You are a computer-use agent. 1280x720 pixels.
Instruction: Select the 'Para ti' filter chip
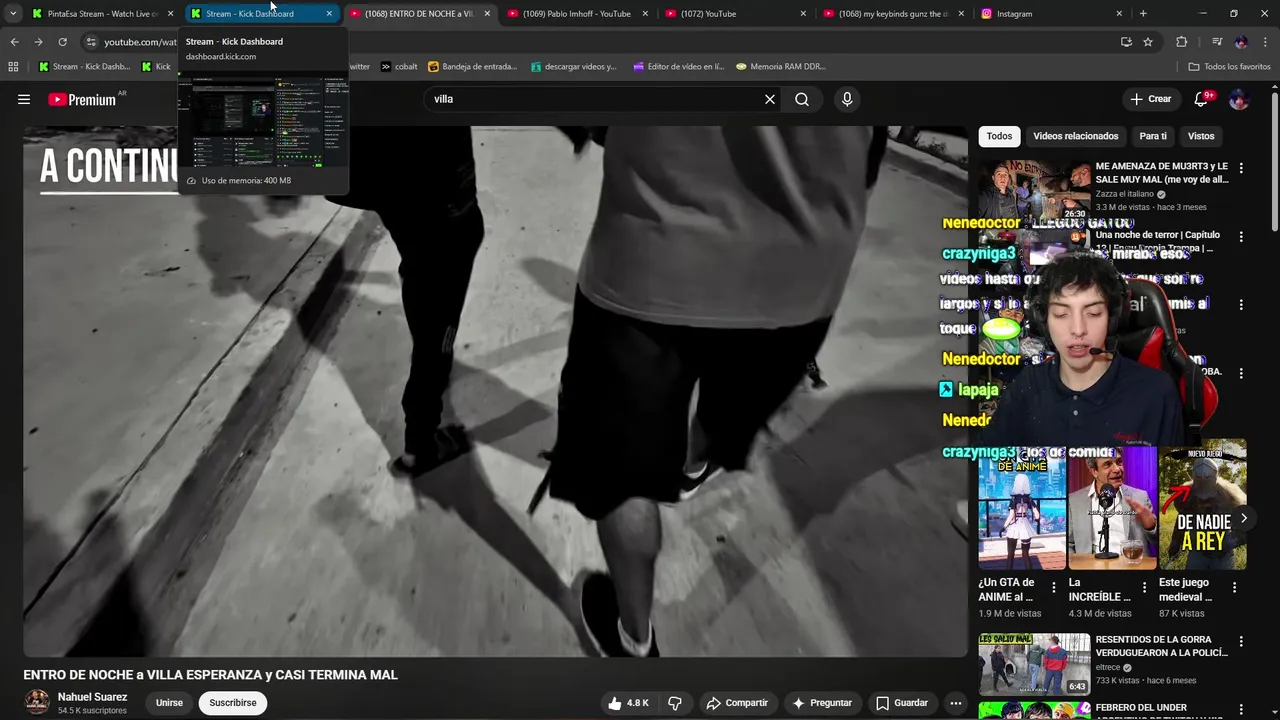[1153, 136]
